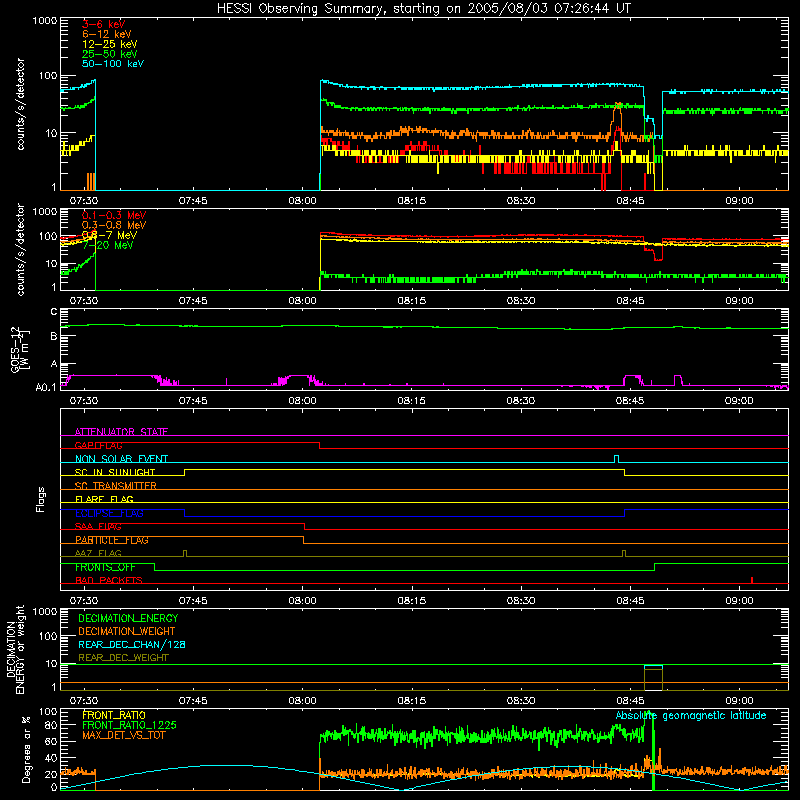The image size is (800, 800).
Task: Click the 08:15 time label under the top panel
Action: (x=411, y=201)
